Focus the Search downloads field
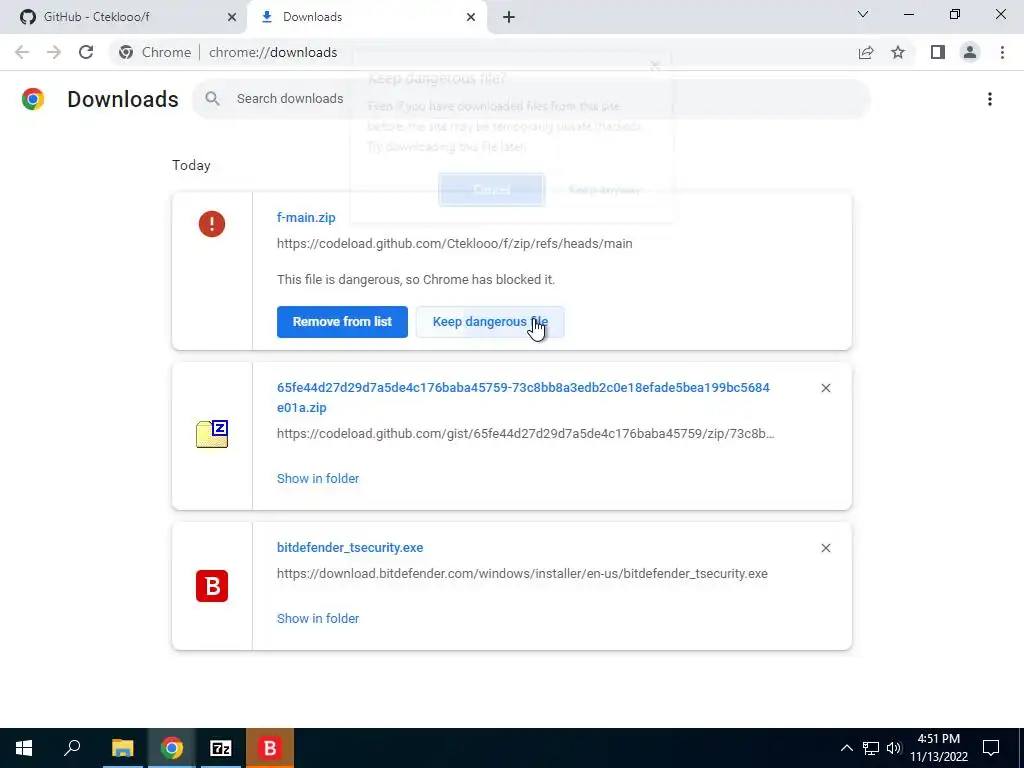The height and width of the screenshot is (768, 1024). tap(530, 99)
